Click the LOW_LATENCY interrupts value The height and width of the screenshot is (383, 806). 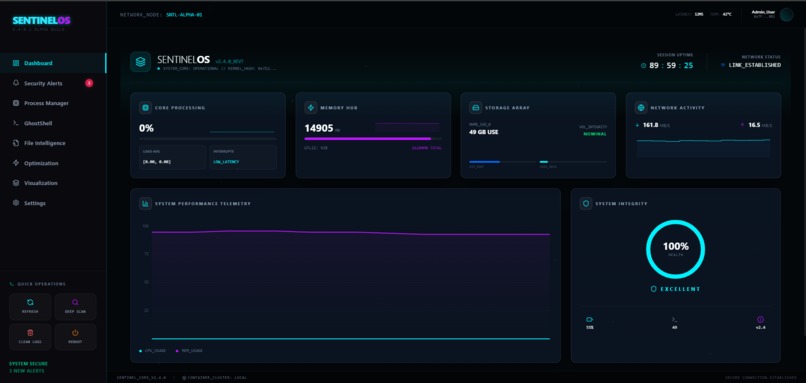pos(226,161)
